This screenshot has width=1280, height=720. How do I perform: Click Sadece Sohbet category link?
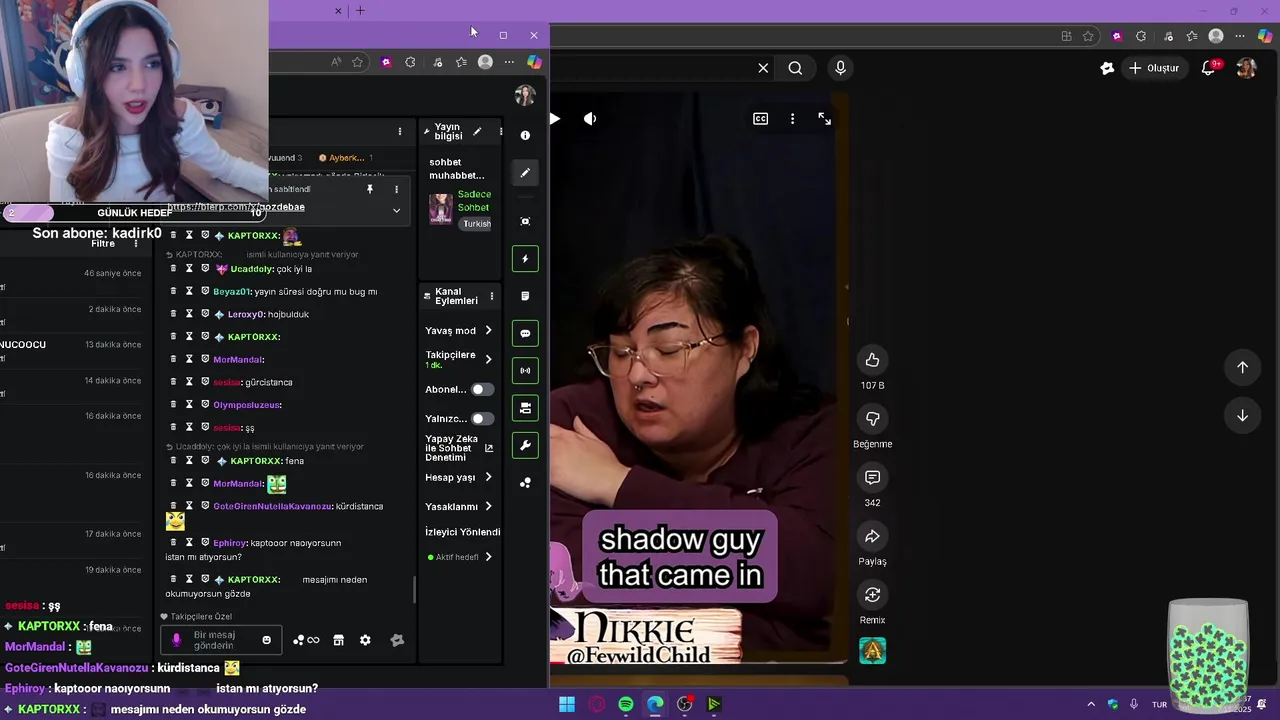pyautogui.click(x=474, y=201)
